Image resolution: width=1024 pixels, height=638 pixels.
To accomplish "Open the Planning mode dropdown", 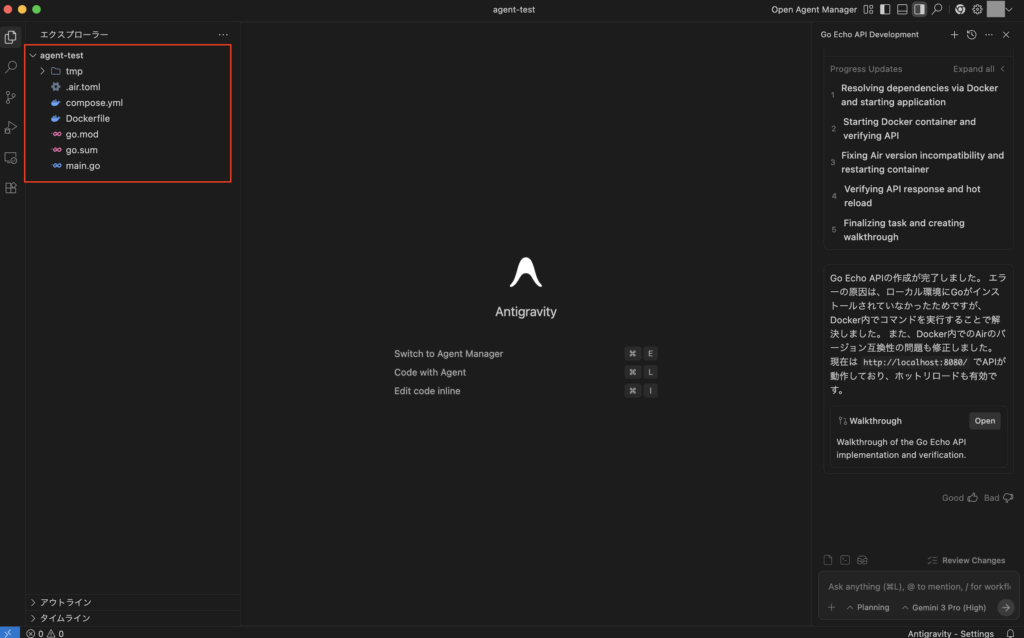I will 867,607.
